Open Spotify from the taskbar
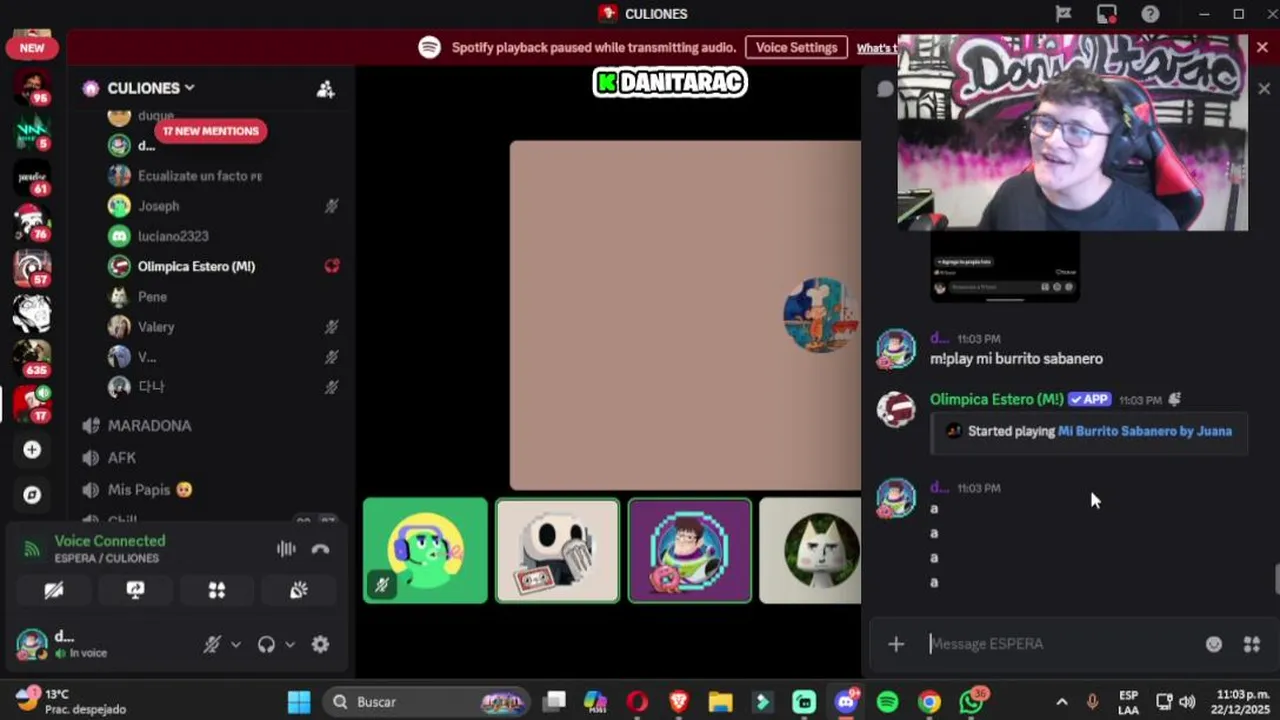1280x720 pixels. [887, 702]
